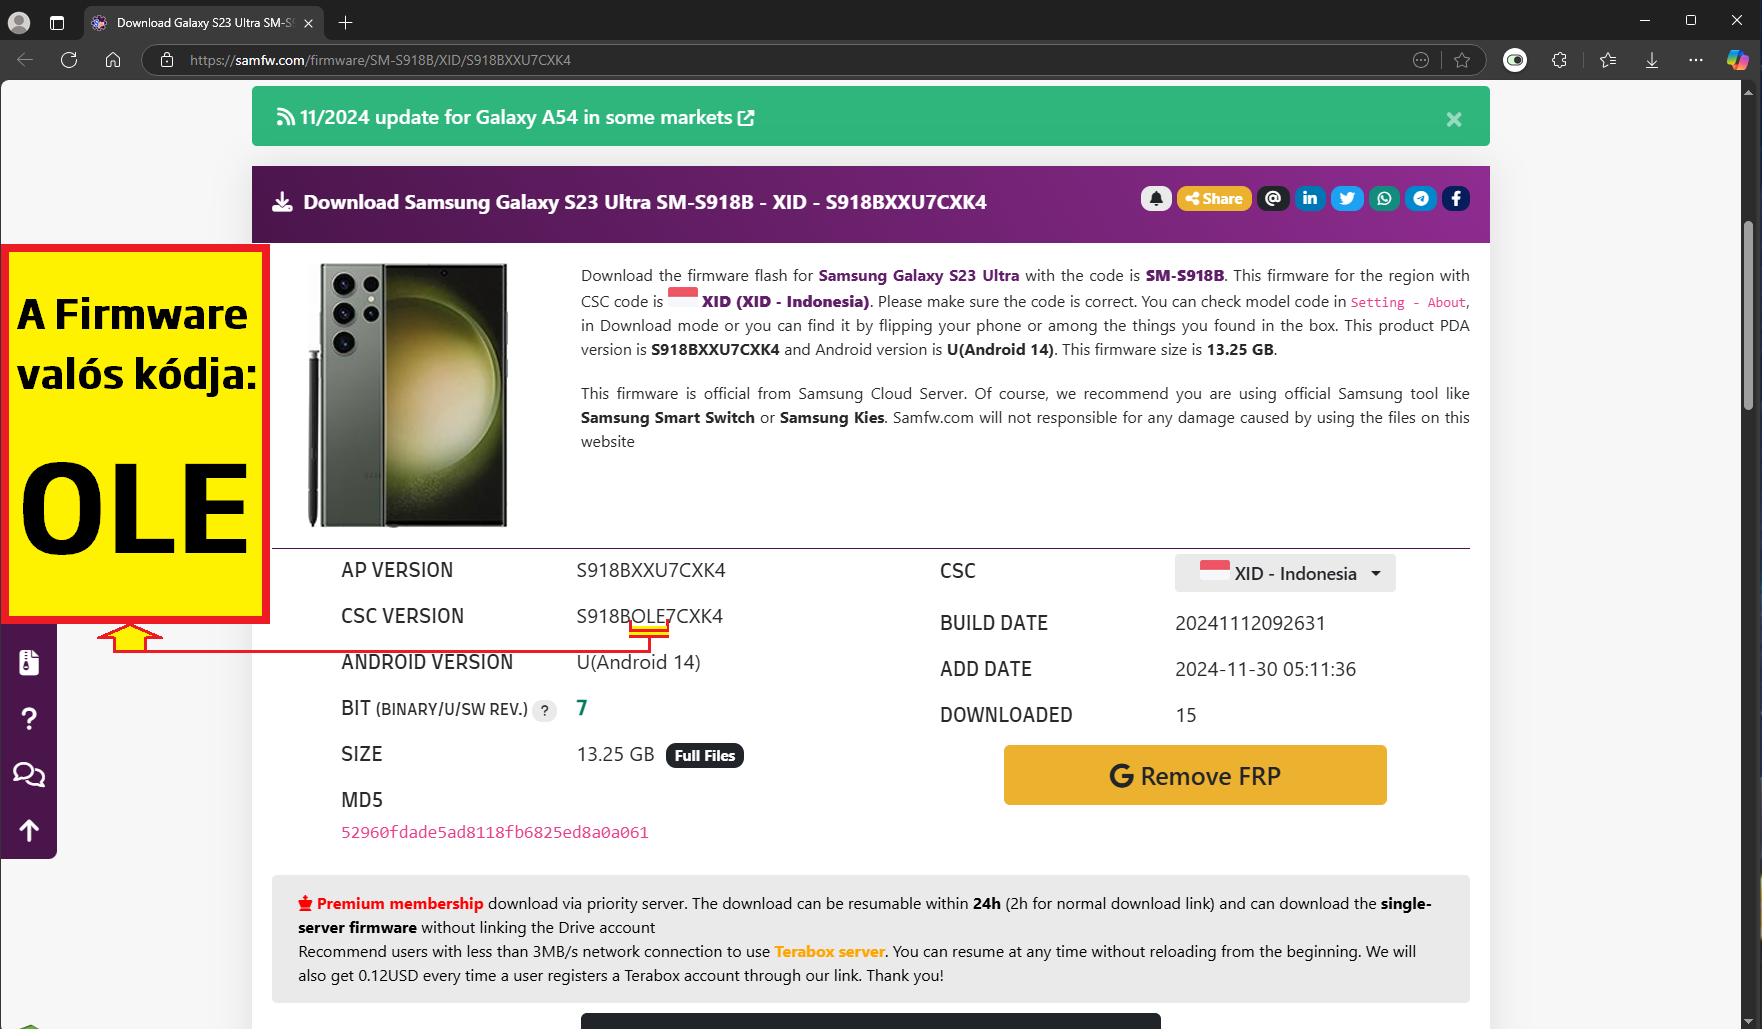Image resolution: width=1762 pixels, height=1029 pixels.
Task: Click the green BIT value 7
Action: [x=582, y=708]
